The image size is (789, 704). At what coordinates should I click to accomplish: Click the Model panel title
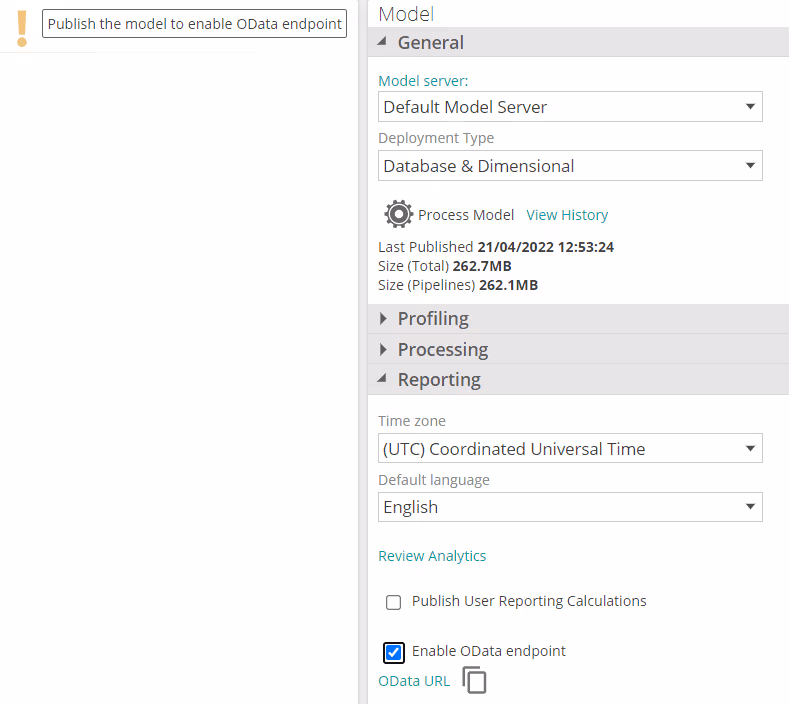406,14
